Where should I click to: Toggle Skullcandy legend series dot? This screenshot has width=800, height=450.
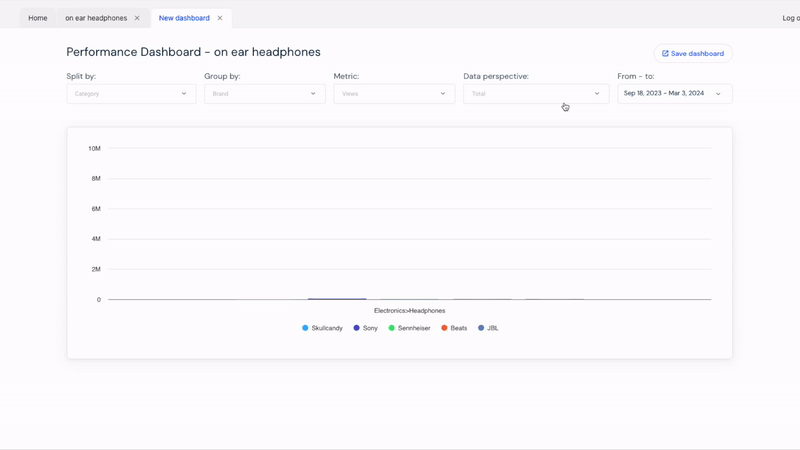tap(305, 328)
